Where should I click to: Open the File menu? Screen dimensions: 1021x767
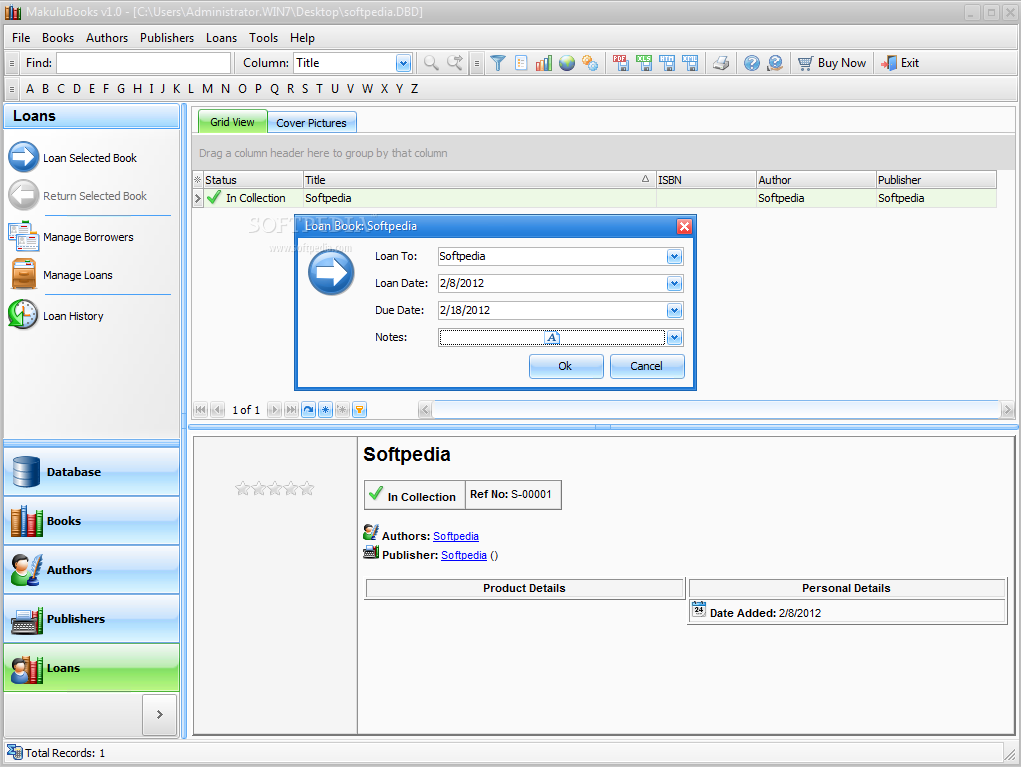[21, 38]
